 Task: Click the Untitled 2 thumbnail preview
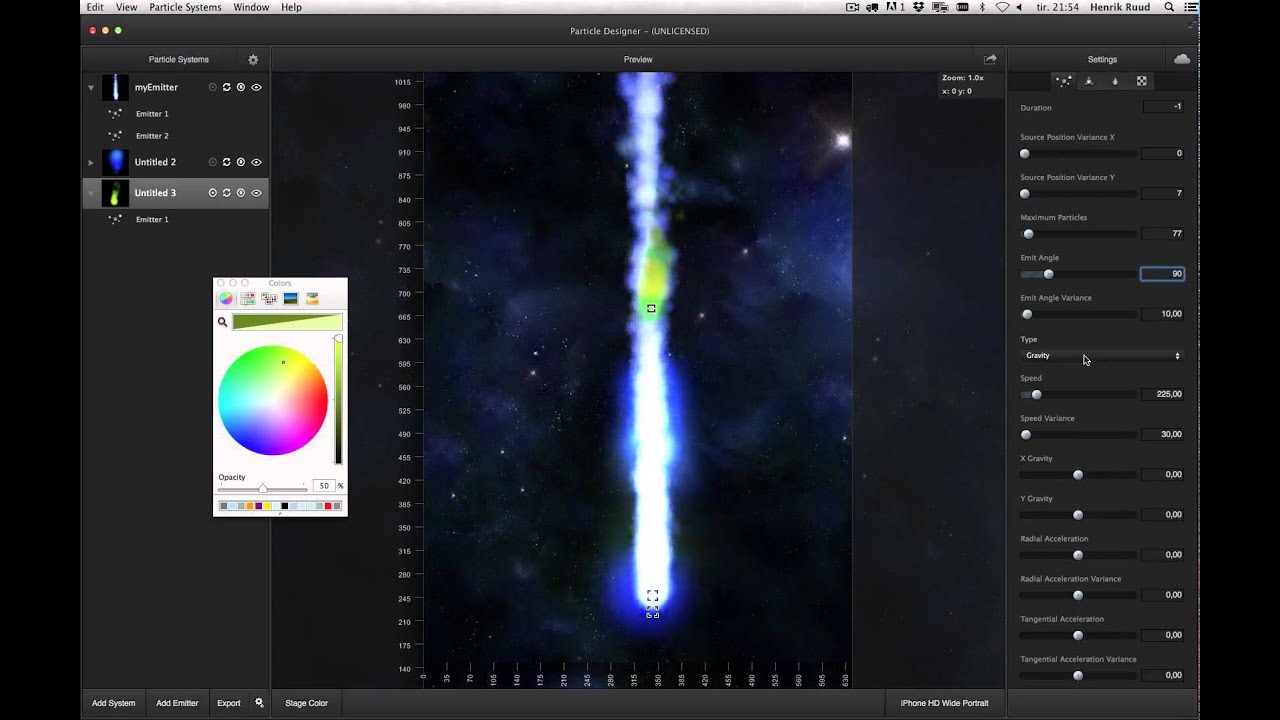point(115,162)
